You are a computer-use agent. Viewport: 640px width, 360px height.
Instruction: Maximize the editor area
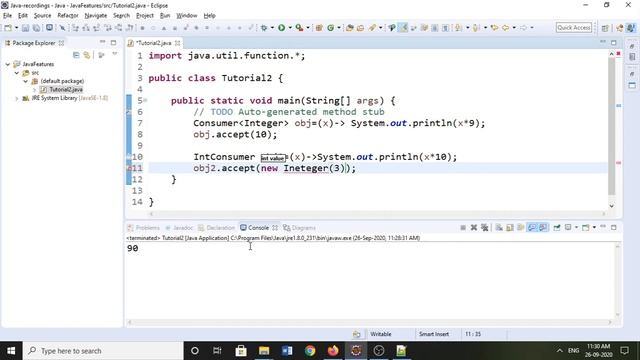[613, 42]
